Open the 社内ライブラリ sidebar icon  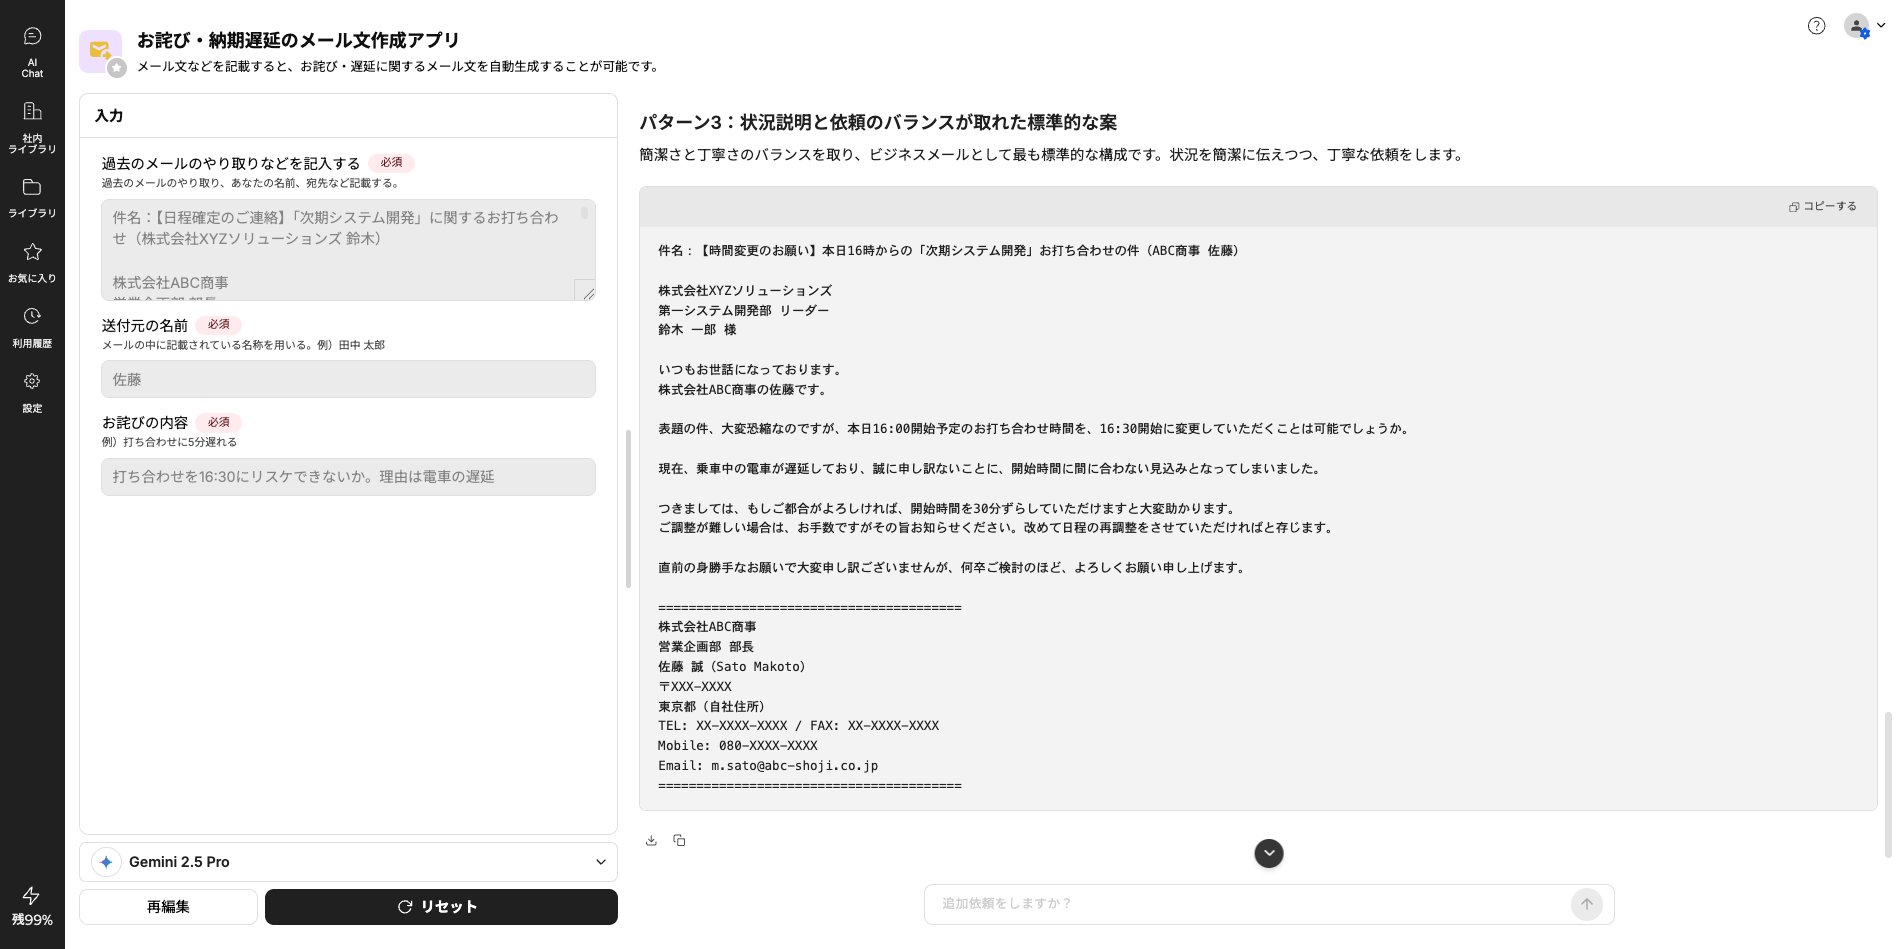pyautogui.click(x=32, y=126)
